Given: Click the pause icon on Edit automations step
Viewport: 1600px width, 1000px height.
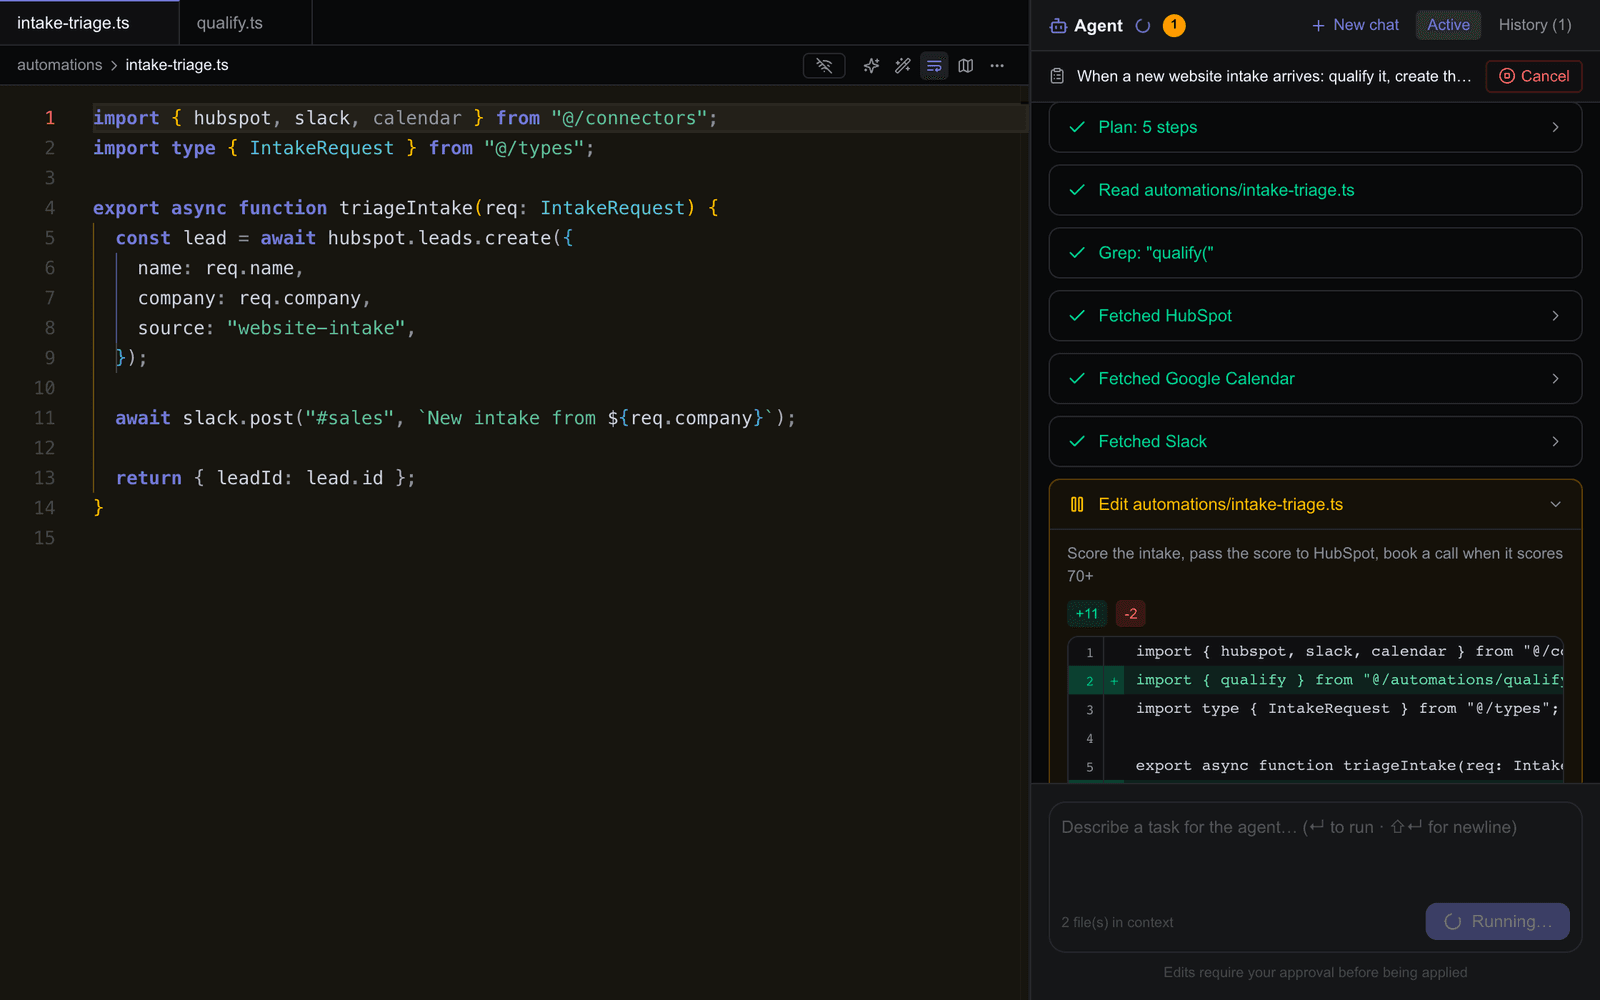Looking at the screenshot, I should 1077,505.
